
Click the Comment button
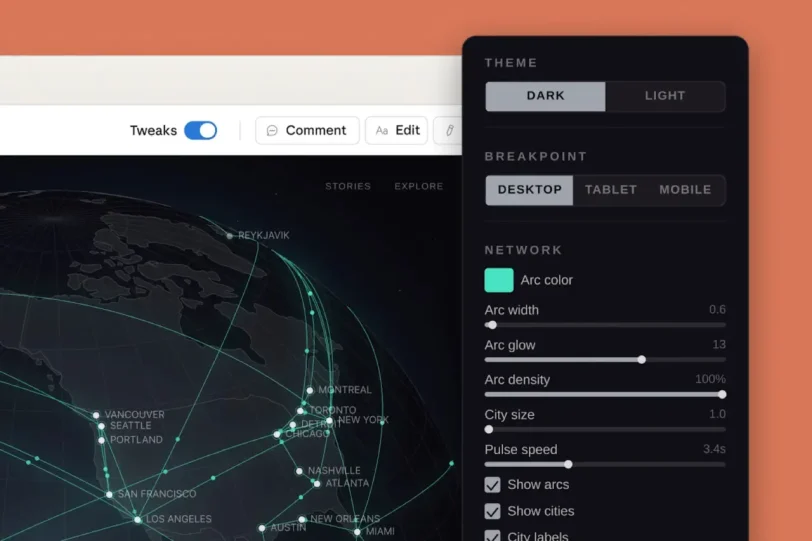click(x=307, y=130)
